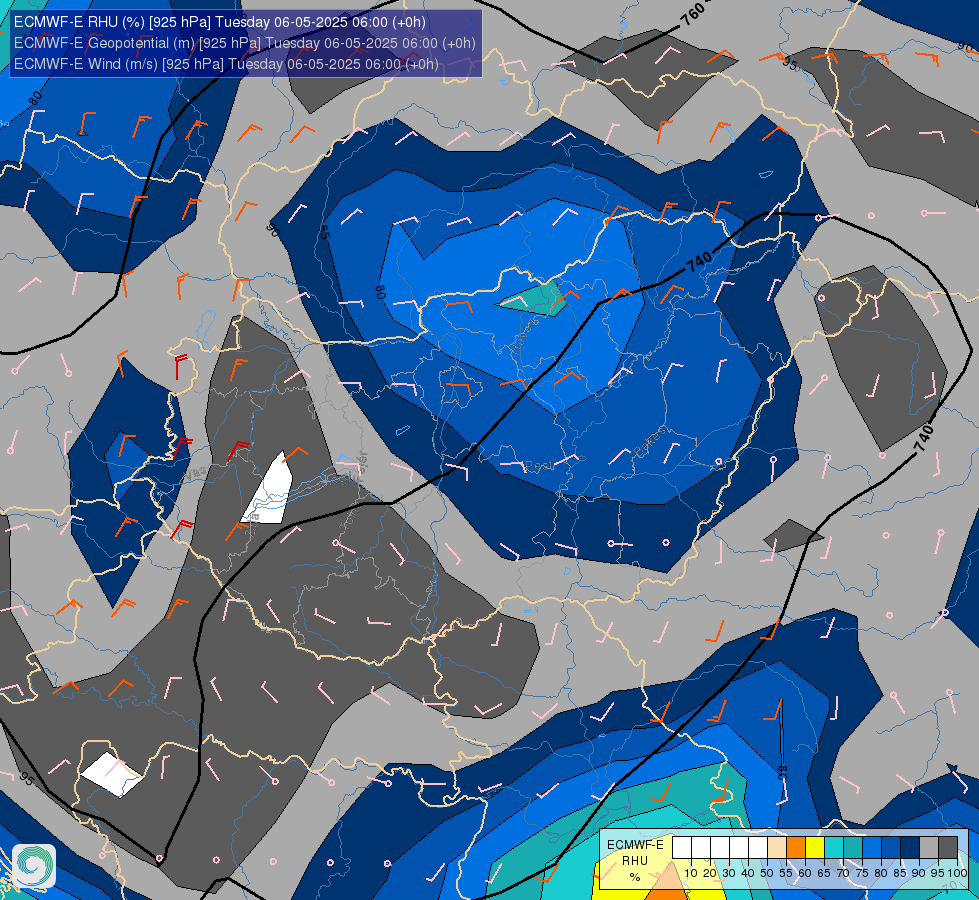Pick the beige 50–55% legend swatch
The height and width of the screenshot is (900, 979).
click(x=777, y=848)
